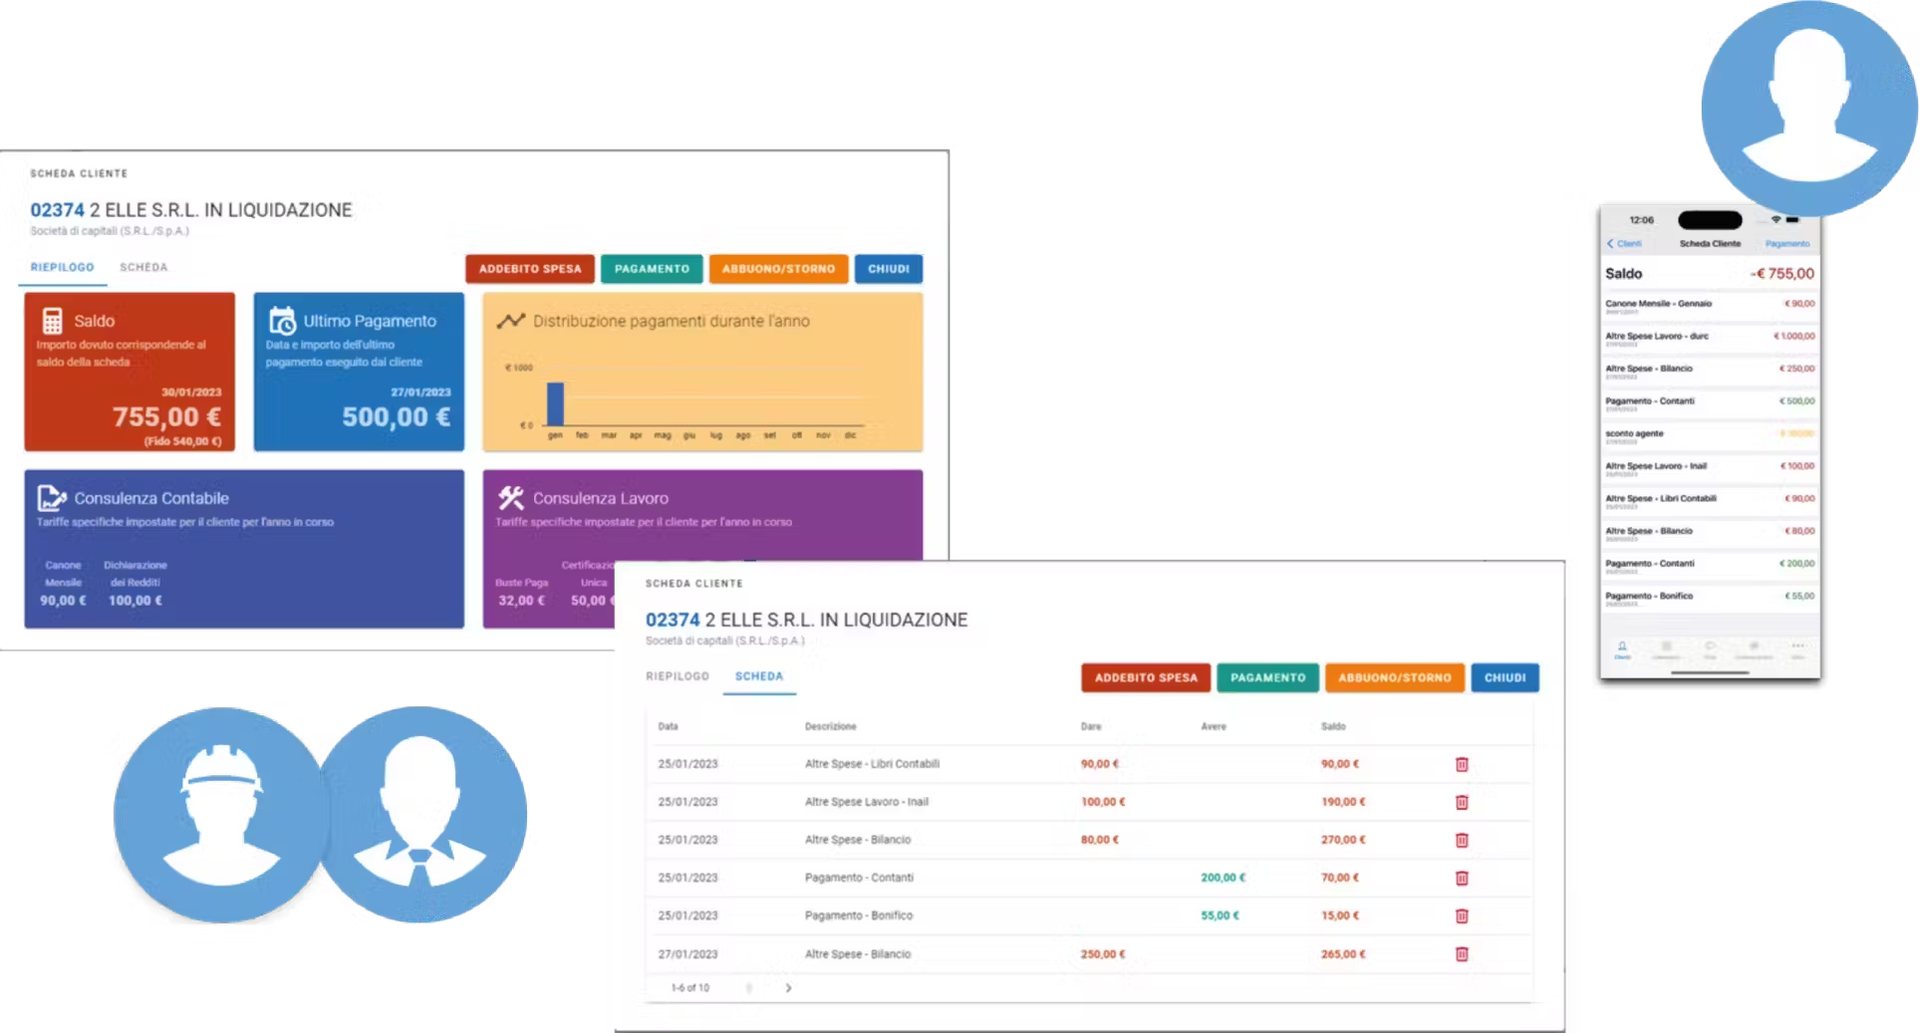Delete 'Pagamento - Bonifico' row with trash icon
This screenshot has height=1033, width=1920.
click(x=1461, y=916)
